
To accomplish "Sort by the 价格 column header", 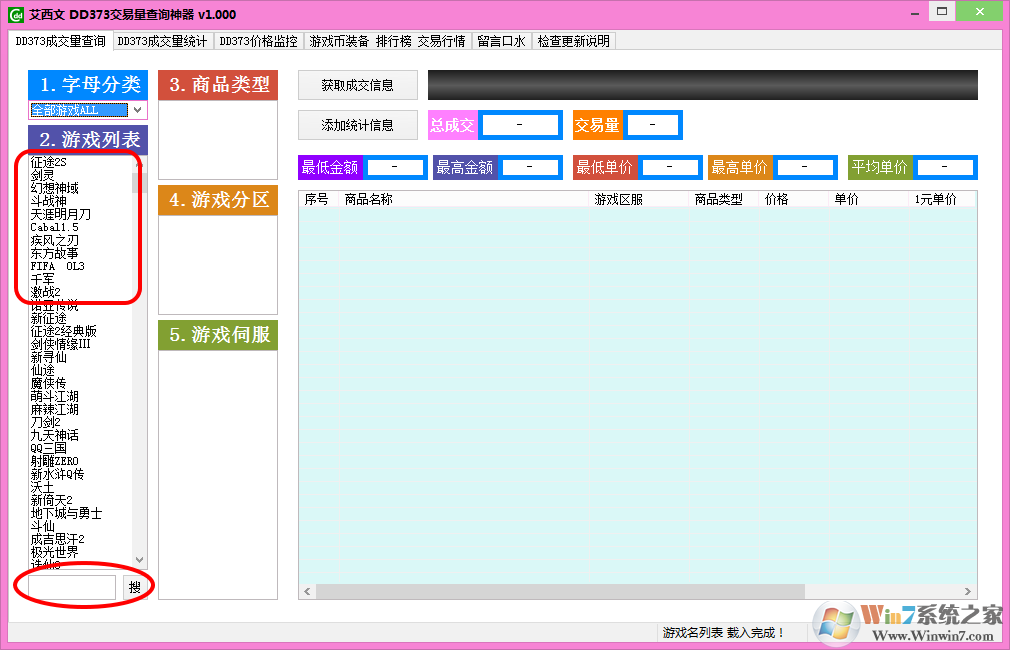I will (x=776, y=199).
